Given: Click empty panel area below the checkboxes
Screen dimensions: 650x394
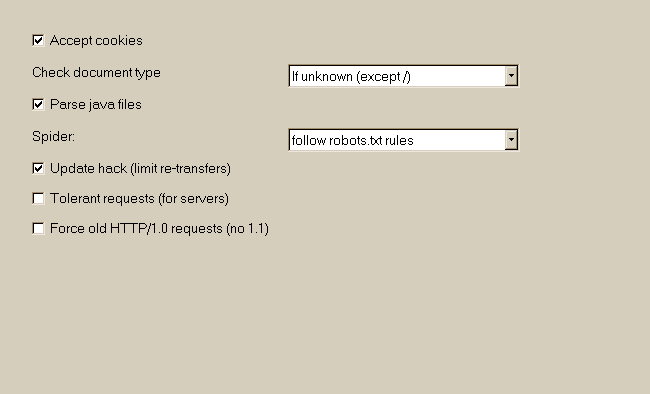Looking at the screenshot, I should point(325,315).
